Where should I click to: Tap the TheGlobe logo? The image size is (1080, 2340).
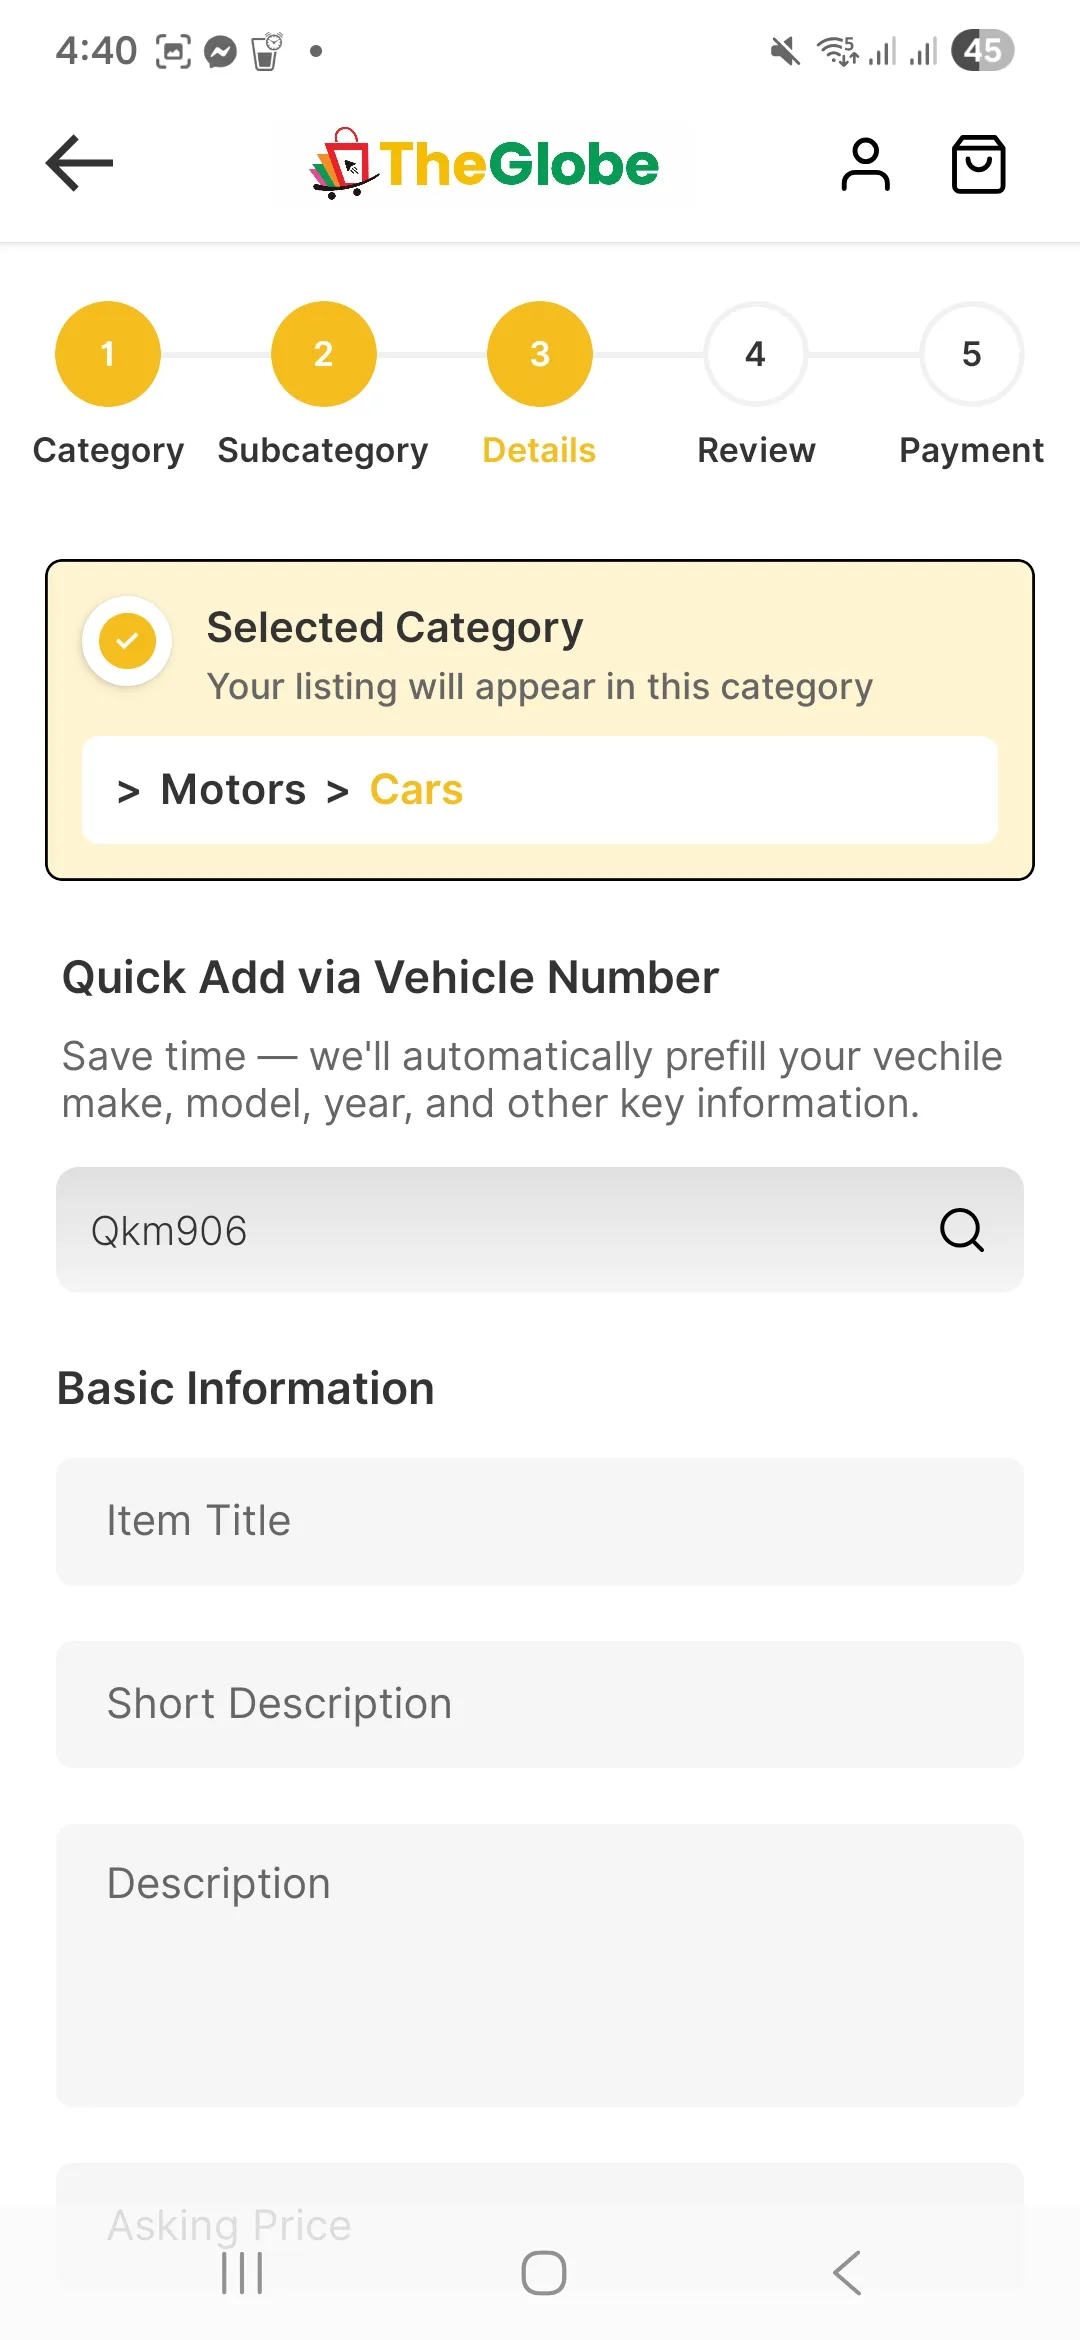(x=485, y=164)
